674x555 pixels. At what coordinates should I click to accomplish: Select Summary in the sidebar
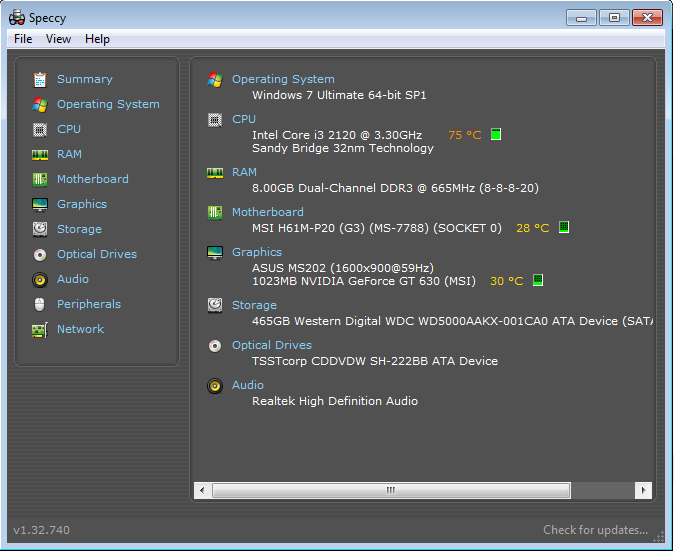coord(85,79)
